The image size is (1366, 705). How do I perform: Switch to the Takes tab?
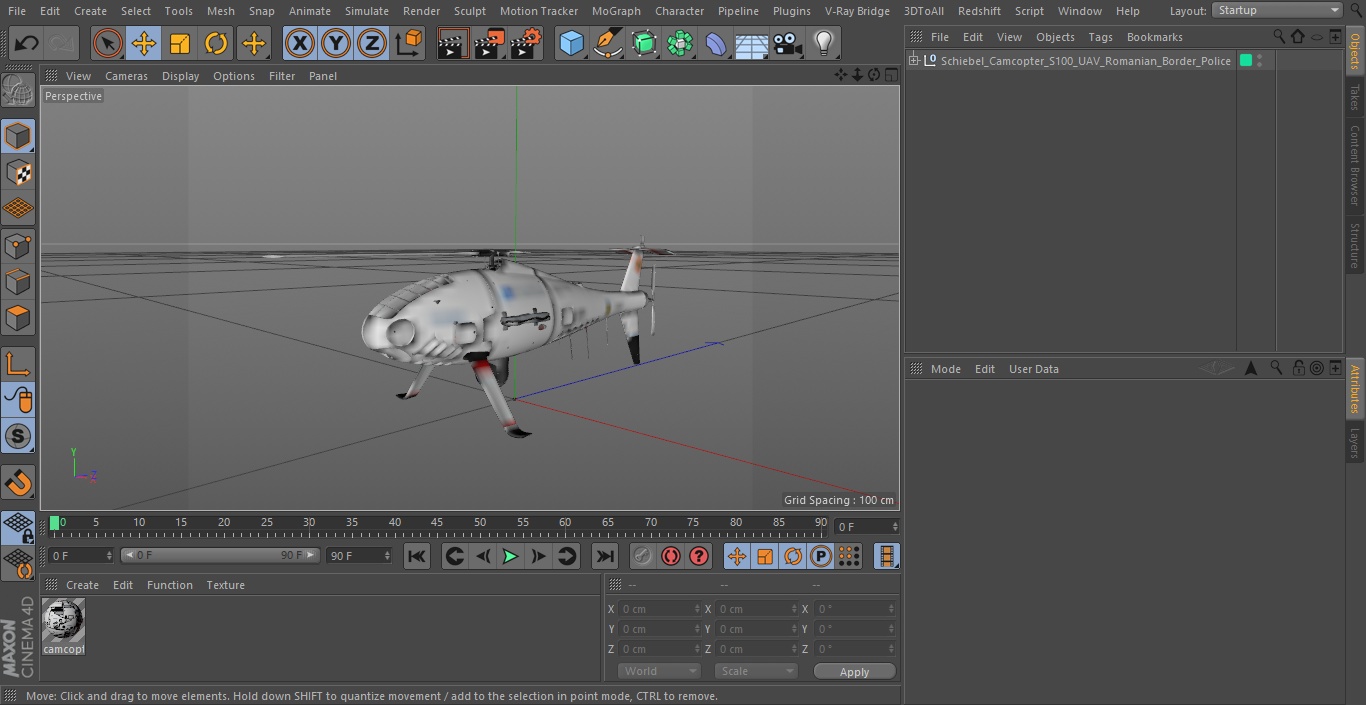click(1355, 97)
